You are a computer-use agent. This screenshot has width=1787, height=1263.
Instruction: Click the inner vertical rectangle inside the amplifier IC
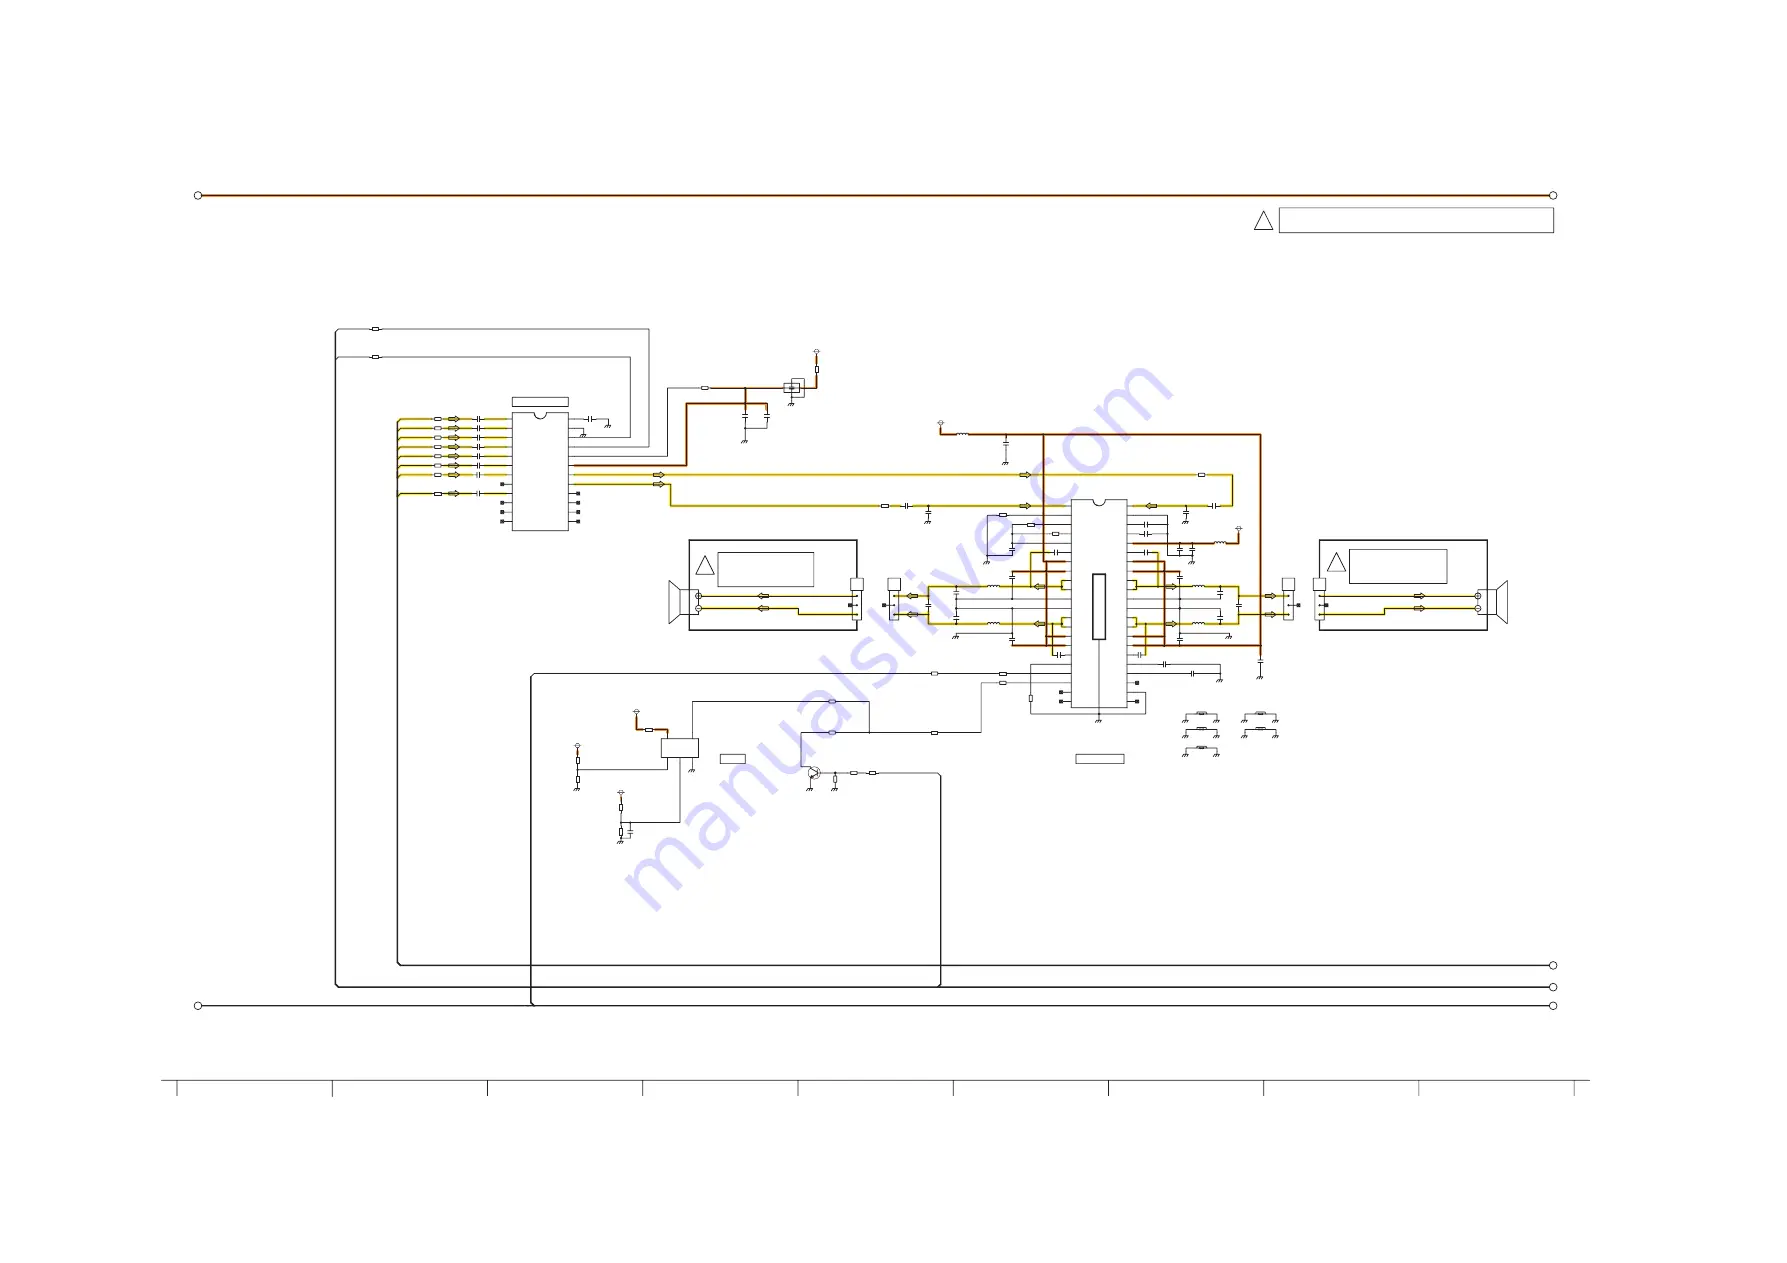[1099, 607]
